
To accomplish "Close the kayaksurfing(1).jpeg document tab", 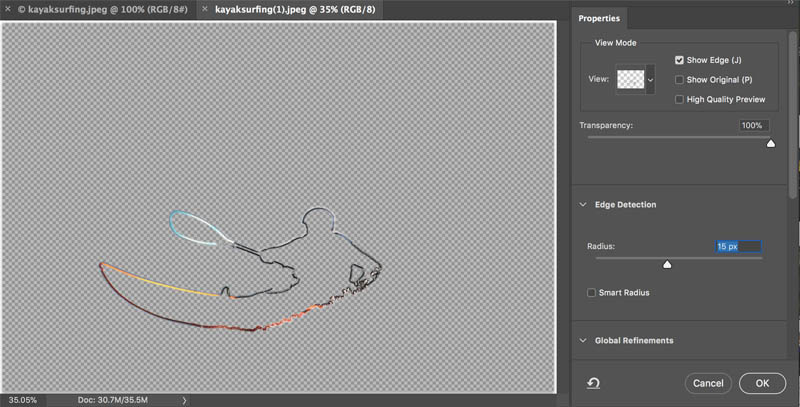I will 205,9.
